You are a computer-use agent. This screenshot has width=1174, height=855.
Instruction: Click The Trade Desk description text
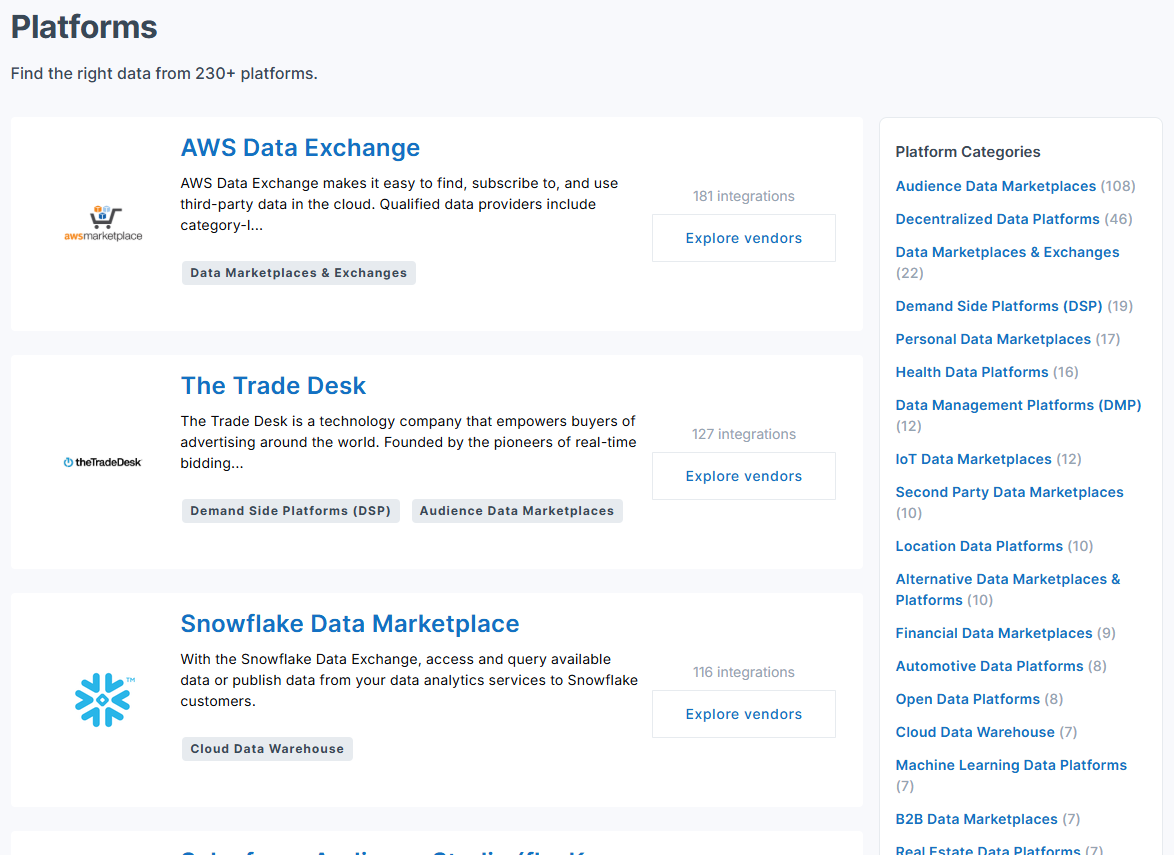click(x=408, y=442)
